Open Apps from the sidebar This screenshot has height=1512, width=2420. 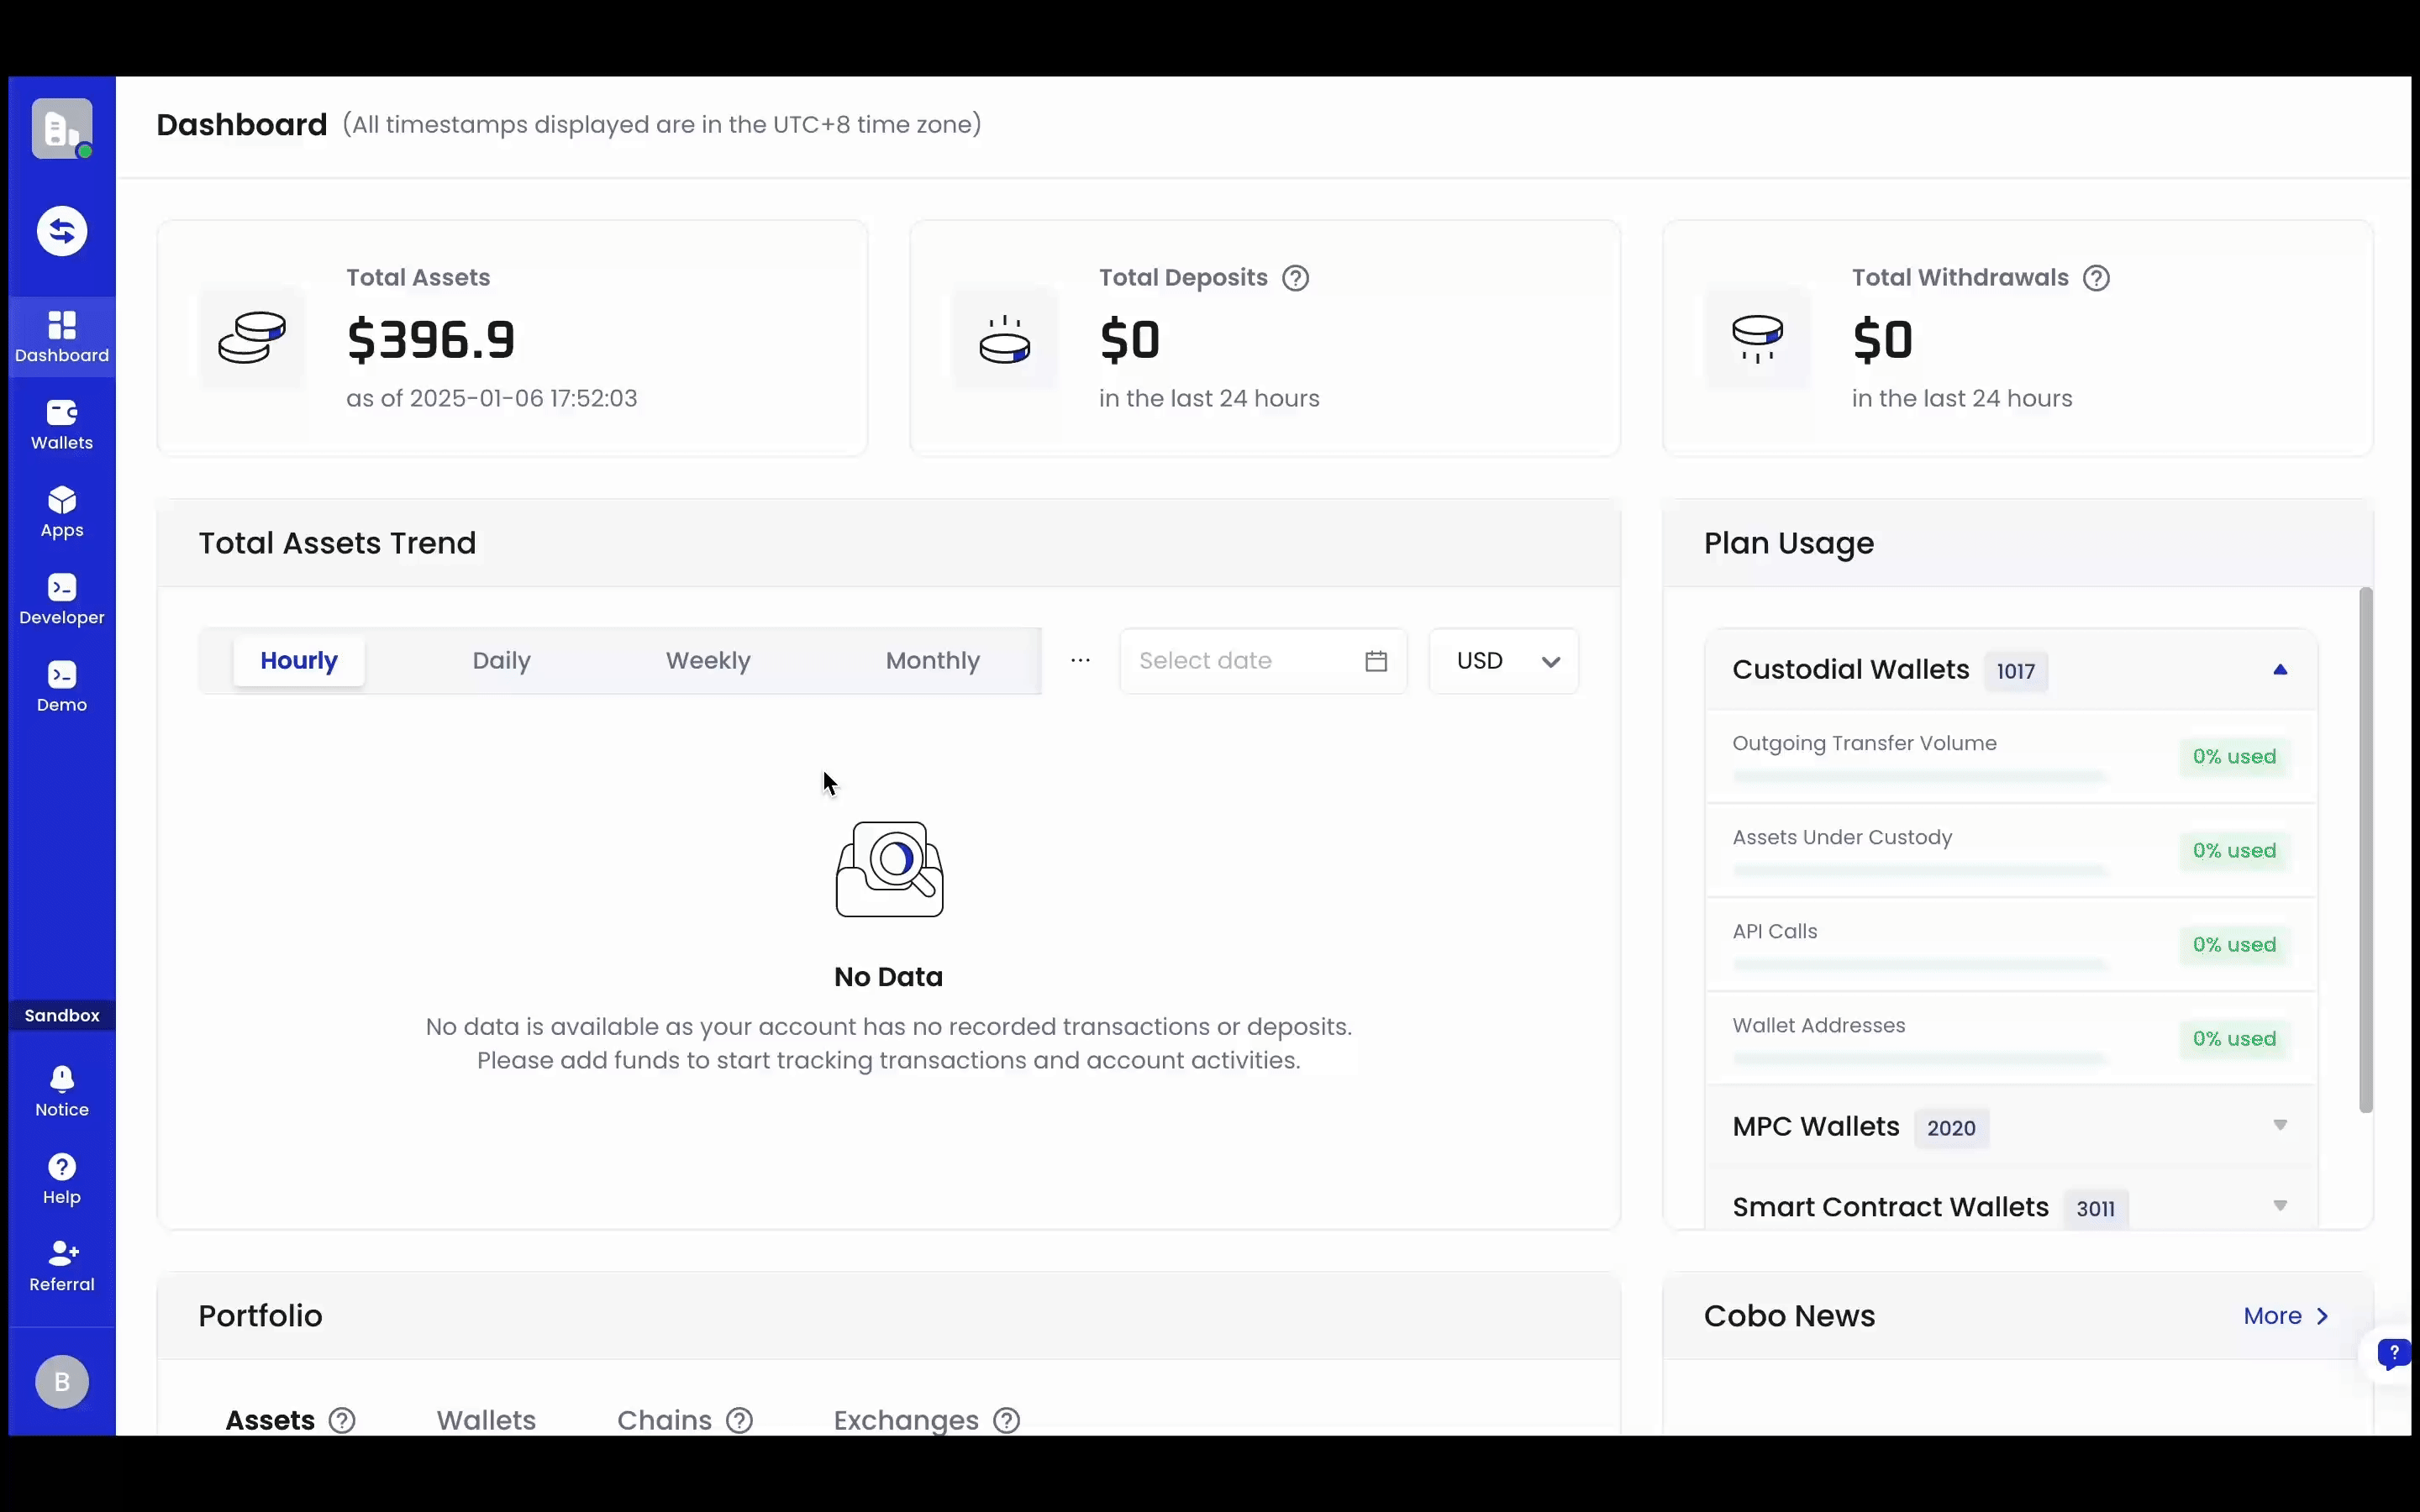(62, 512)
